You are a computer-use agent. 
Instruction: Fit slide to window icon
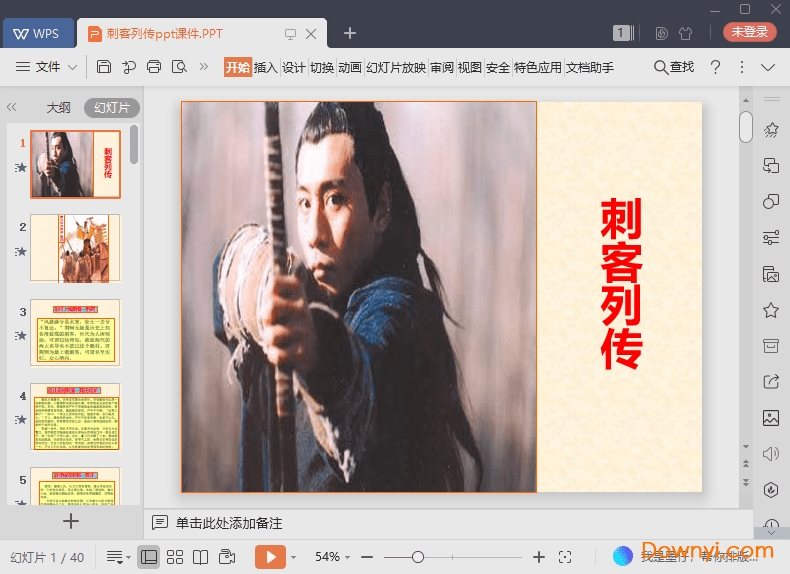[x=565, y=557]
